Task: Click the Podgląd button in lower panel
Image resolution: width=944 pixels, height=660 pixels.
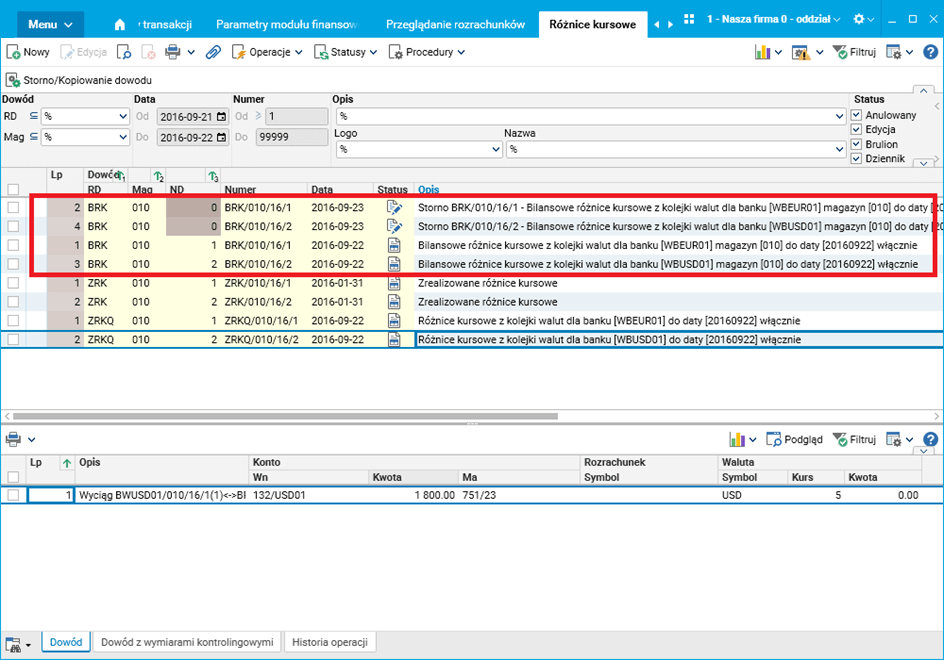Action: [x=794, y=440]
